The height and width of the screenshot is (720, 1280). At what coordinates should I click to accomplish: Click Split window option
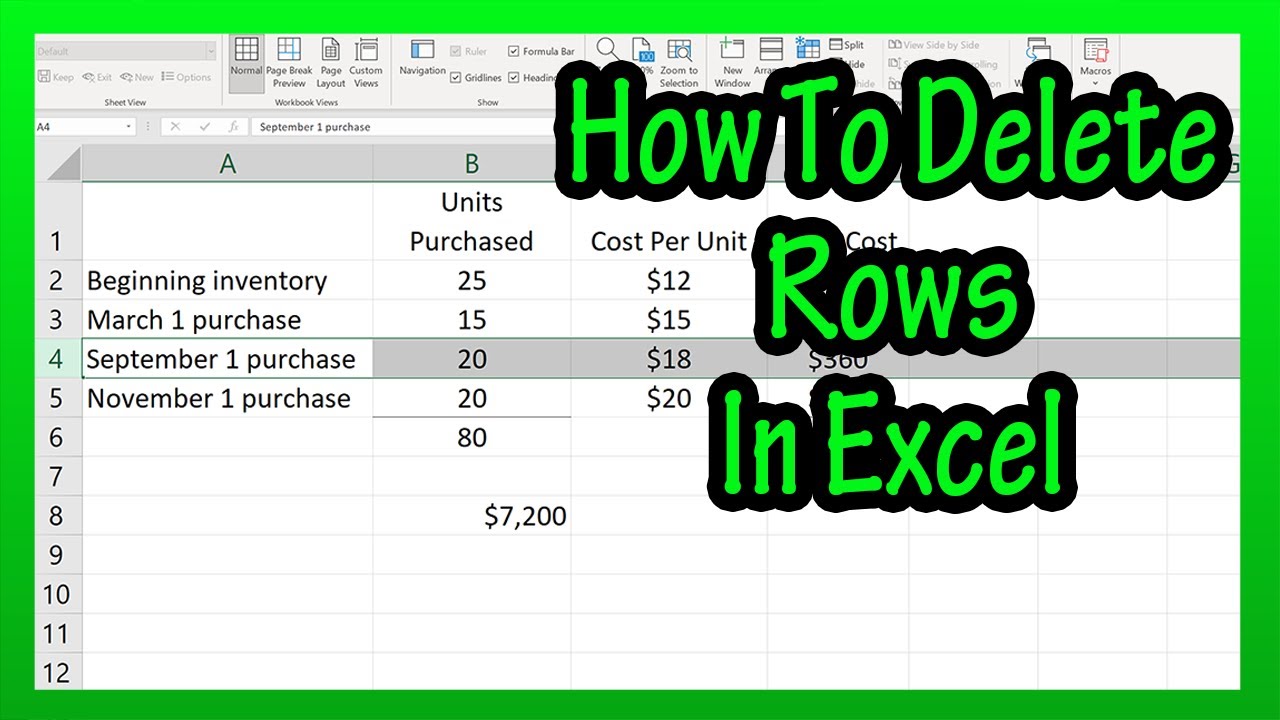(x=846, y=45)
